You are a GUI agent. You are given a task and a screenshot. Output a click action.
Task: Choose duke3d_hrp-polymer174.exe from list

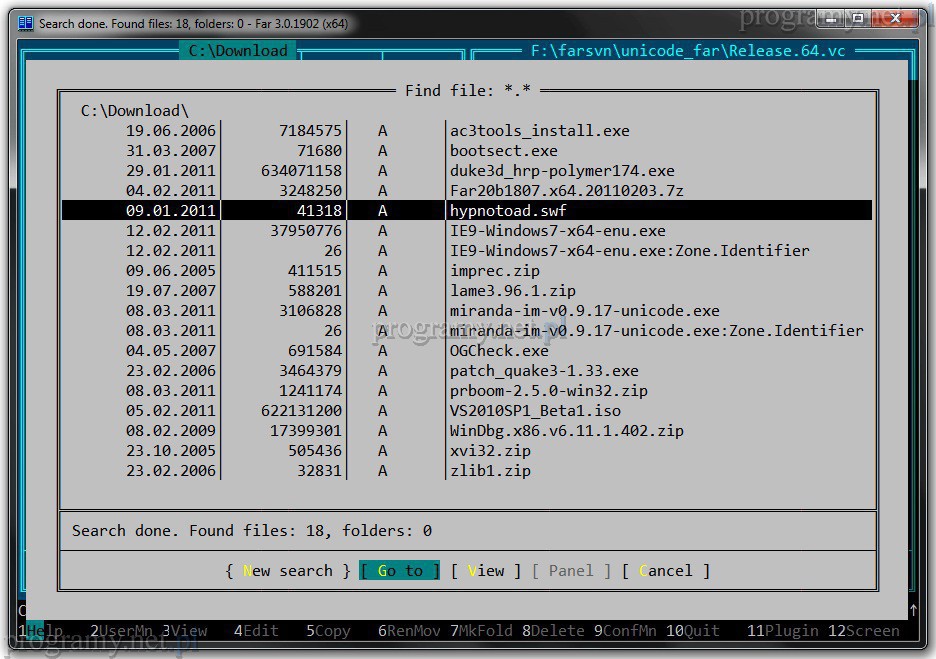562,171
